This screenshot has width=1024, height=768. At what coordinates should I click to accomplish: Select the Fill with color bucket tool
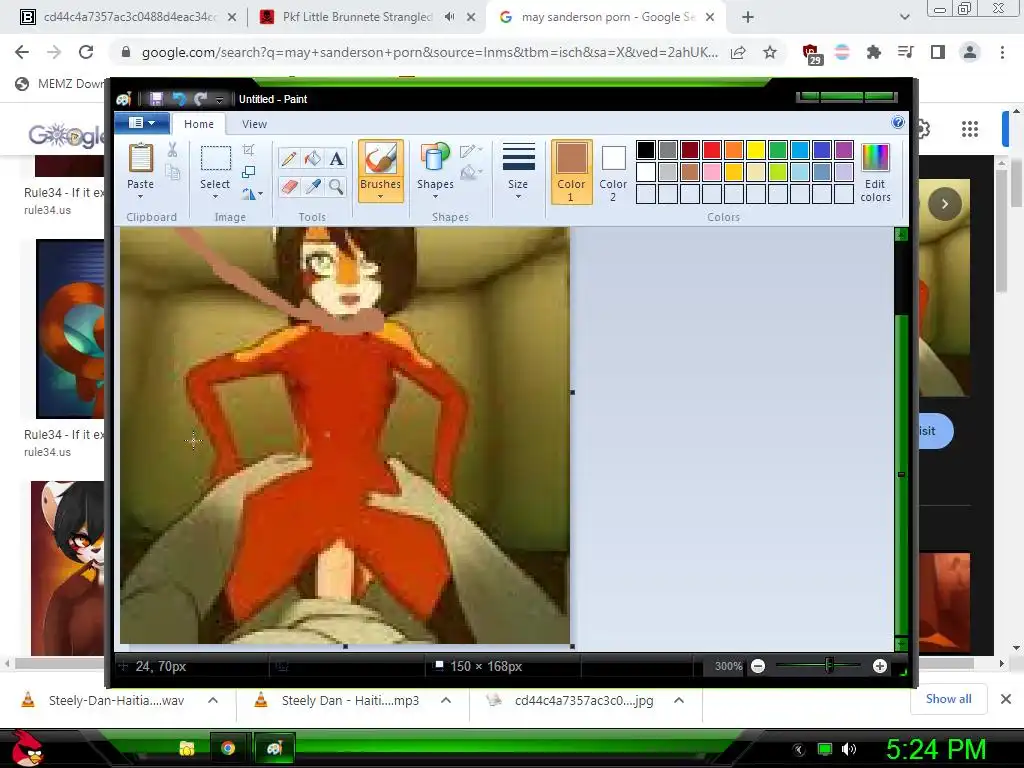[313, 158]
